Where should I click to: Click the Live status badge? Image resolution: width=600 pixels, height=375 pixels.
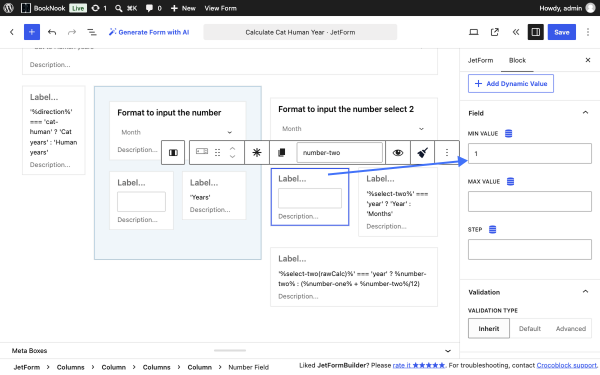(x=78, y=8)
